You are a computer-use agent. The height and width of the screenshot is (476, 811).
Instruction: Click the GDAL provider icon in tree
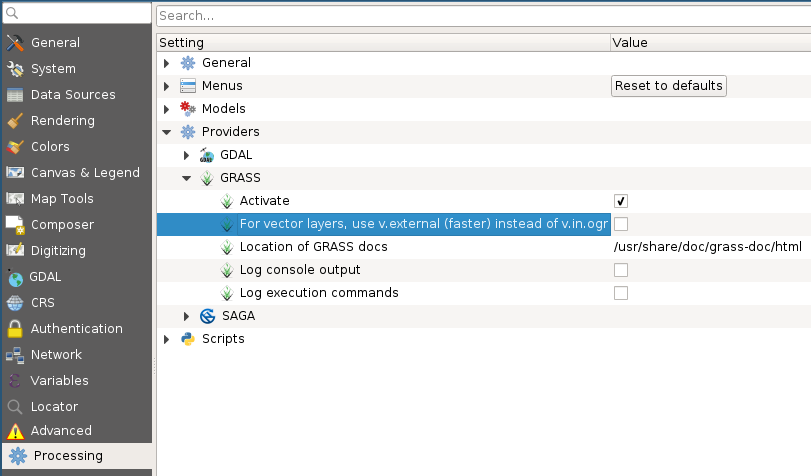click(x=207, y=155)
